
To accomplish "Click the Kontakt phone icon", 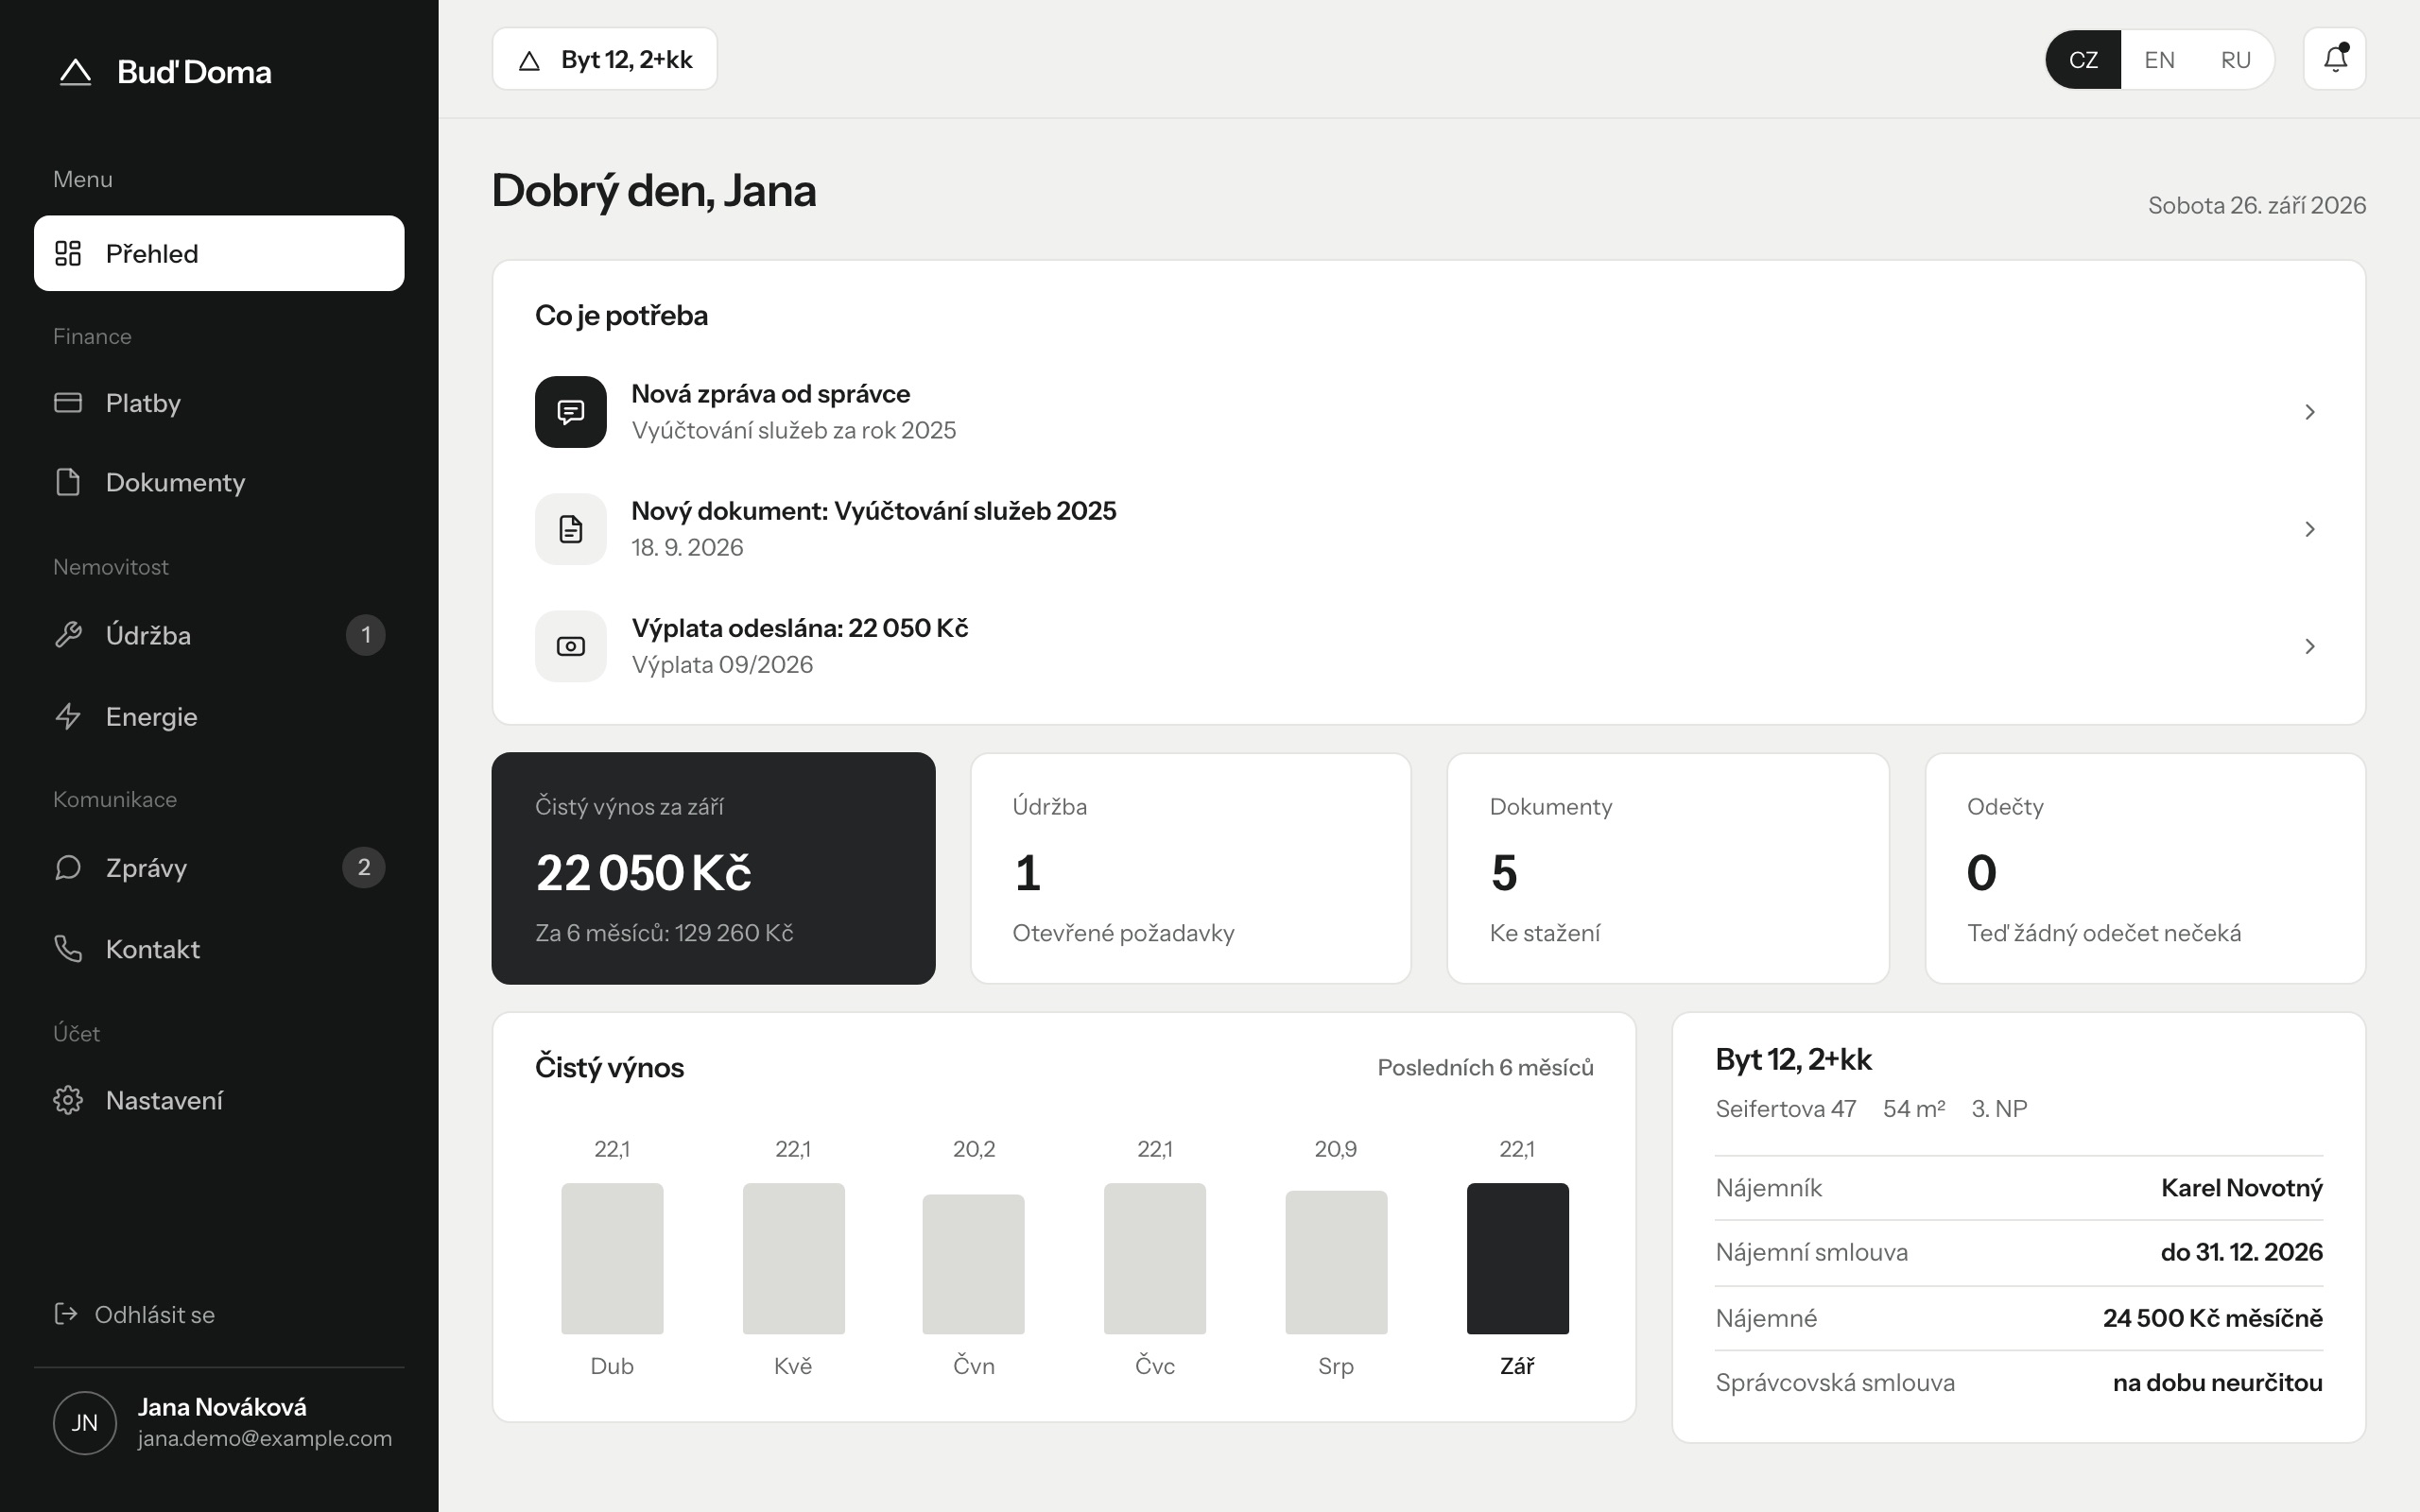I will [68, 948].
